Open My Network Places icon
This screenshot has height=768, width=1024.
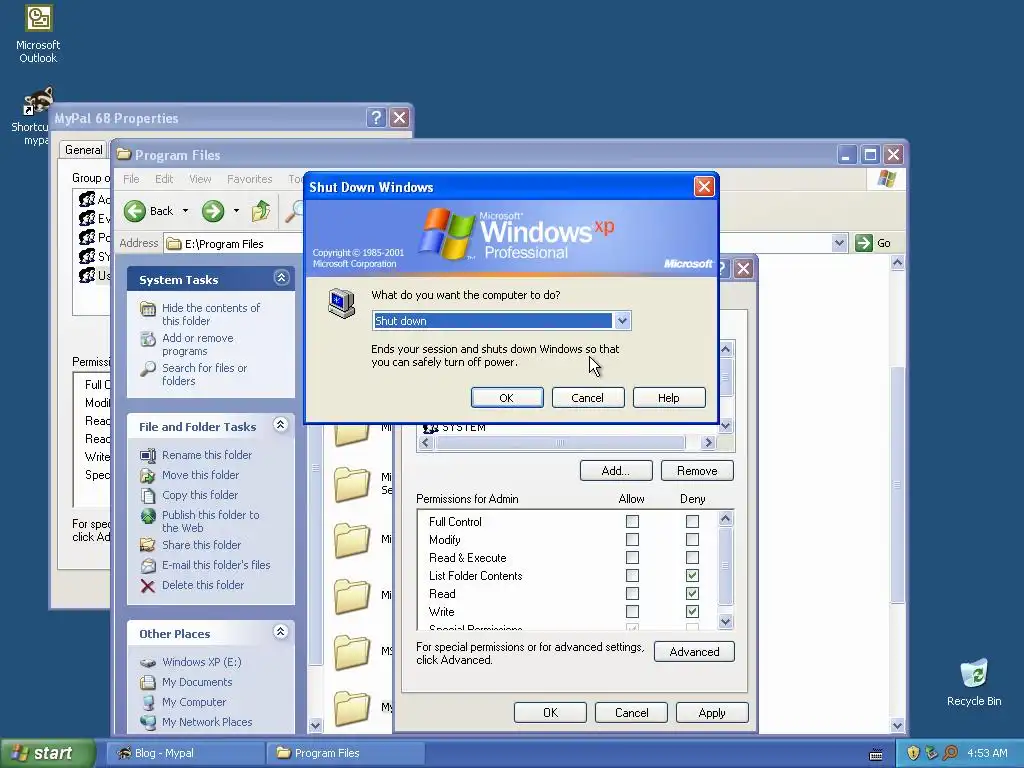(x=148, y=722)
